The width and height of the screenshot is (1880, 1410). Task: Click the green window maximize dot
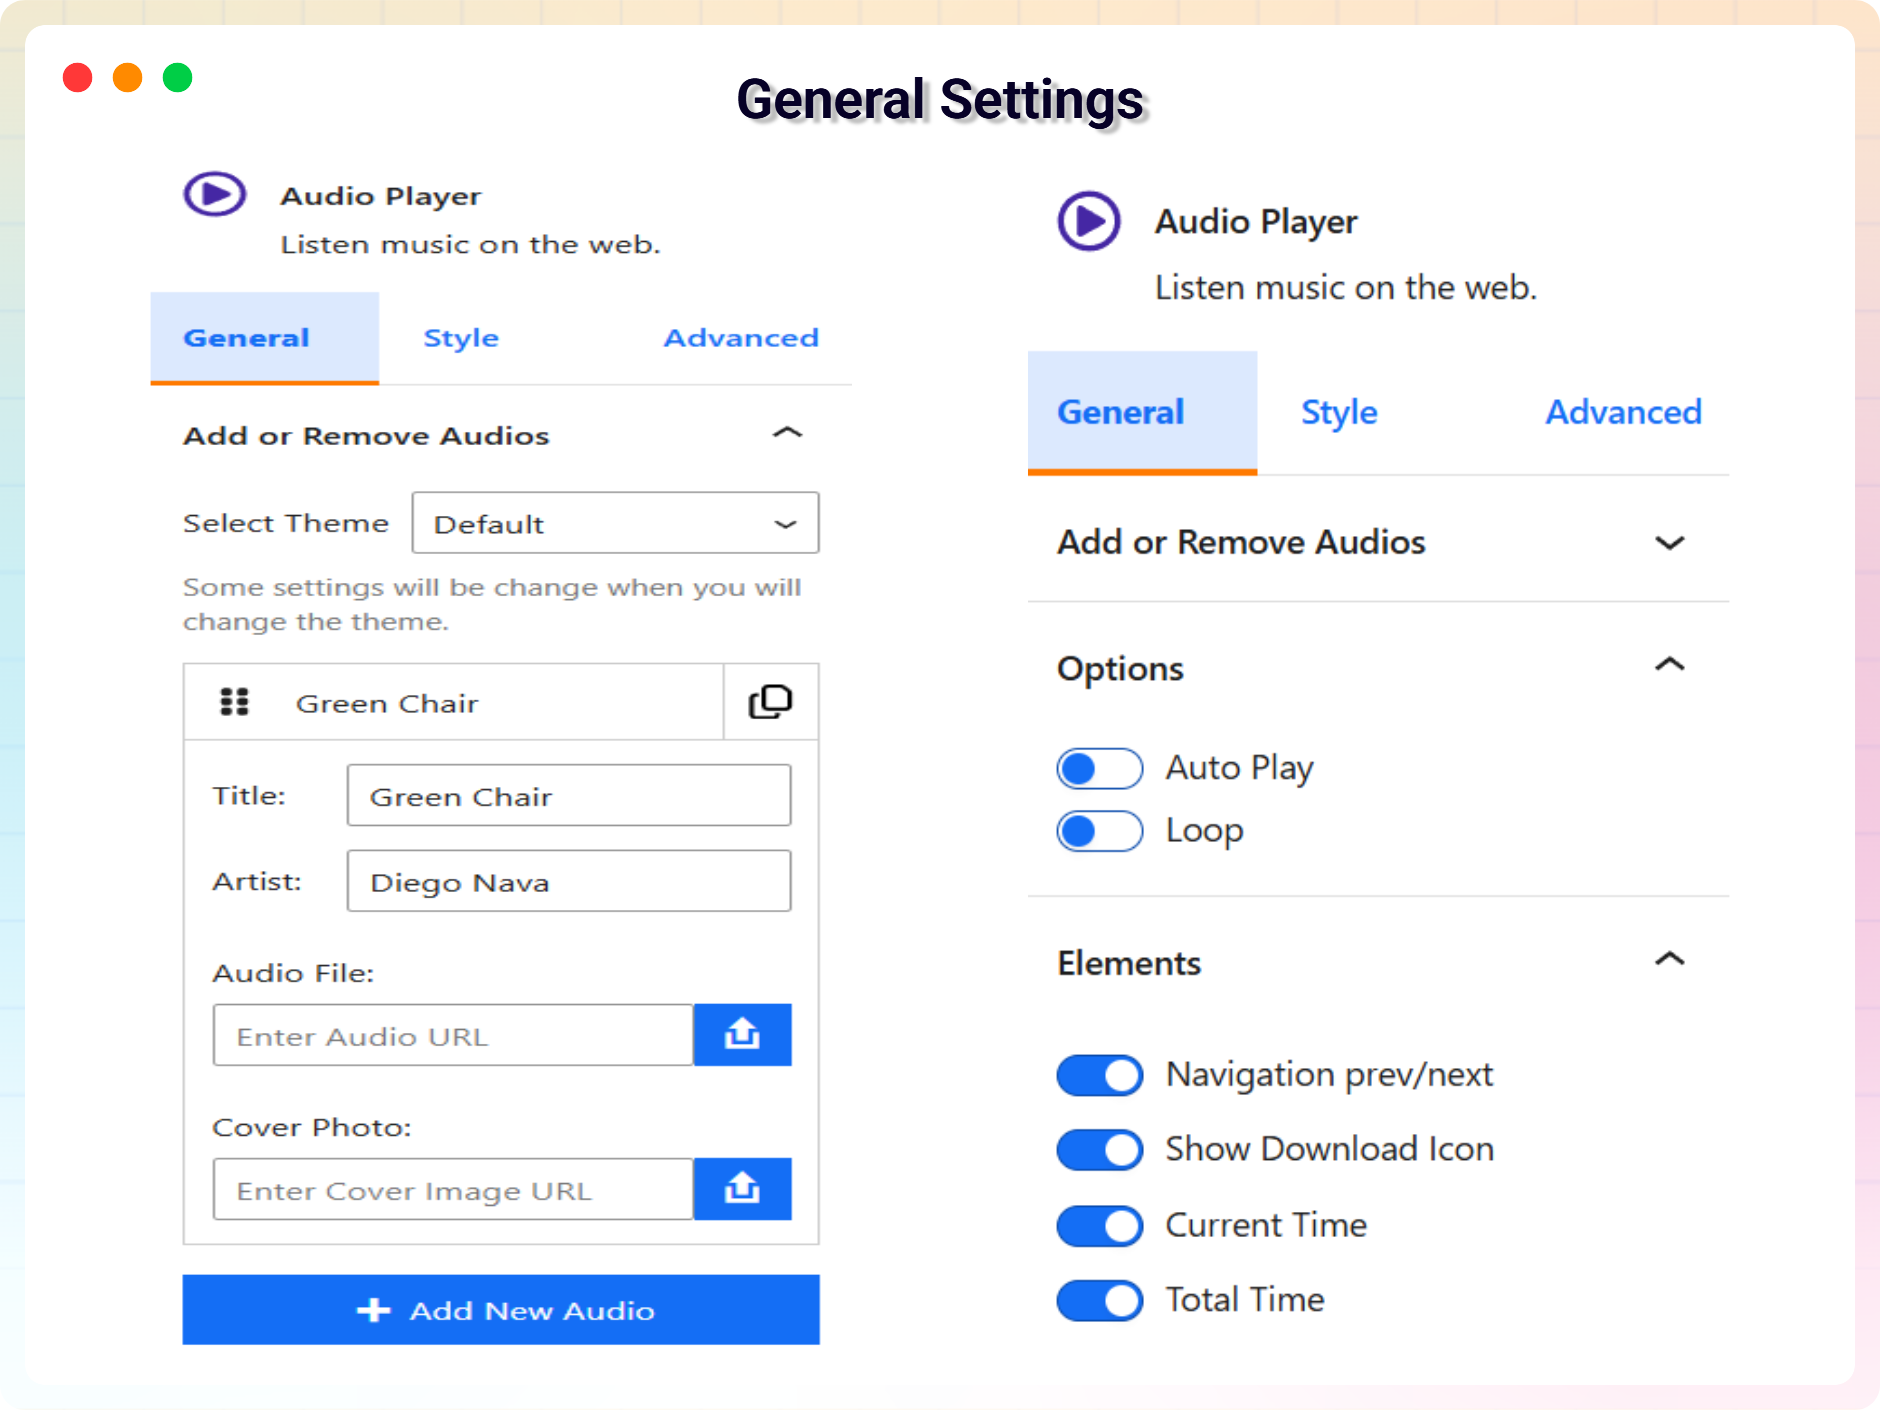[178, 77]
